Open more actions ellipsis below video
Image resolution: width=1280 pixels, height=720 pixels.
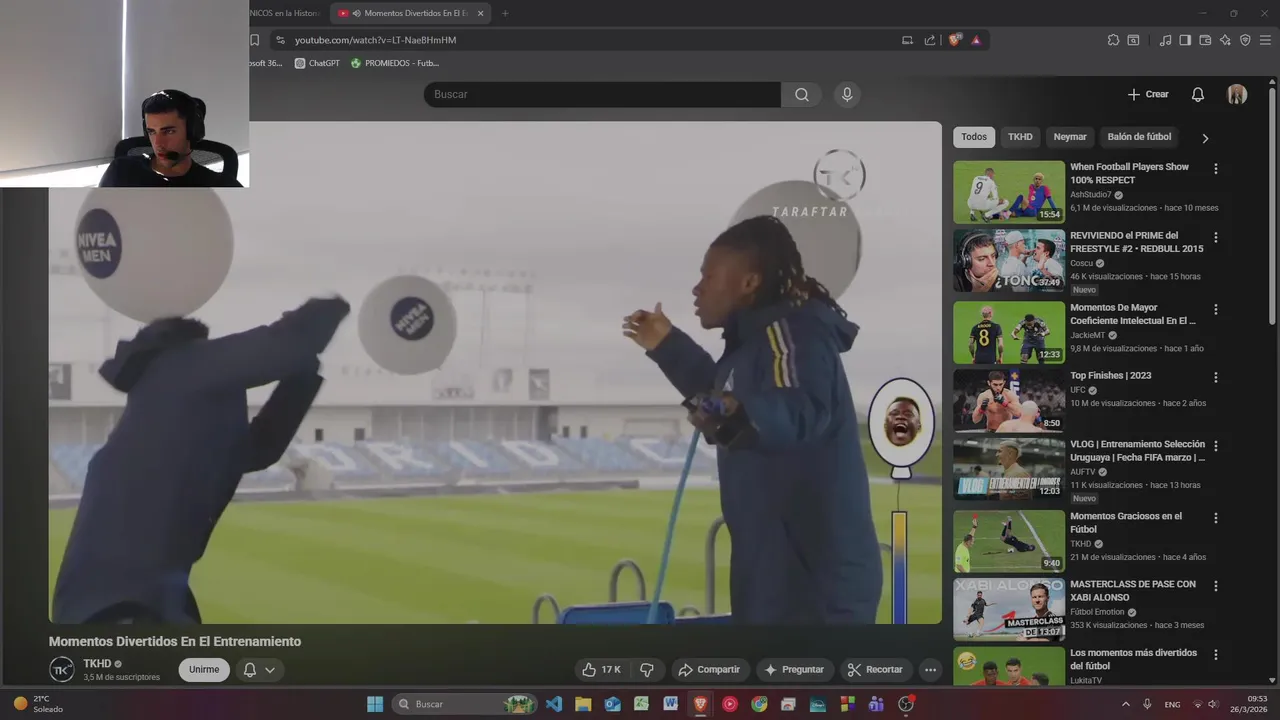click(x=930, y=670)
